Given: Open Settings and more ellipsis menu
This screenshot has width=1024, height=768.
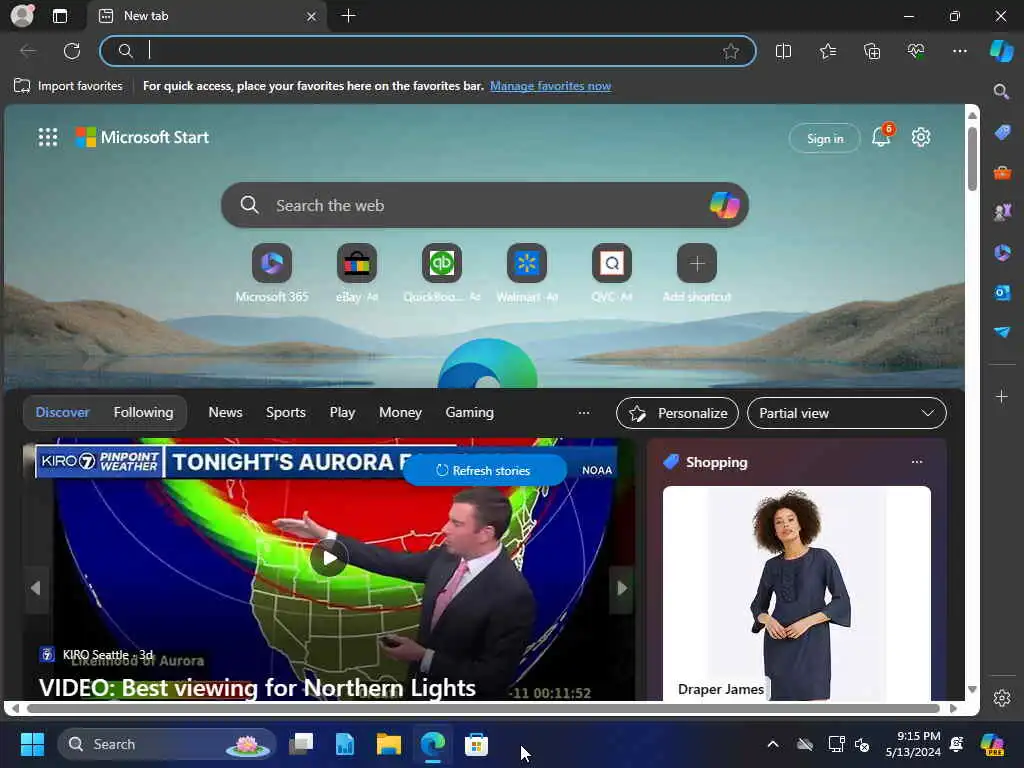Looking at the screenshot, I should click(959, 51).
